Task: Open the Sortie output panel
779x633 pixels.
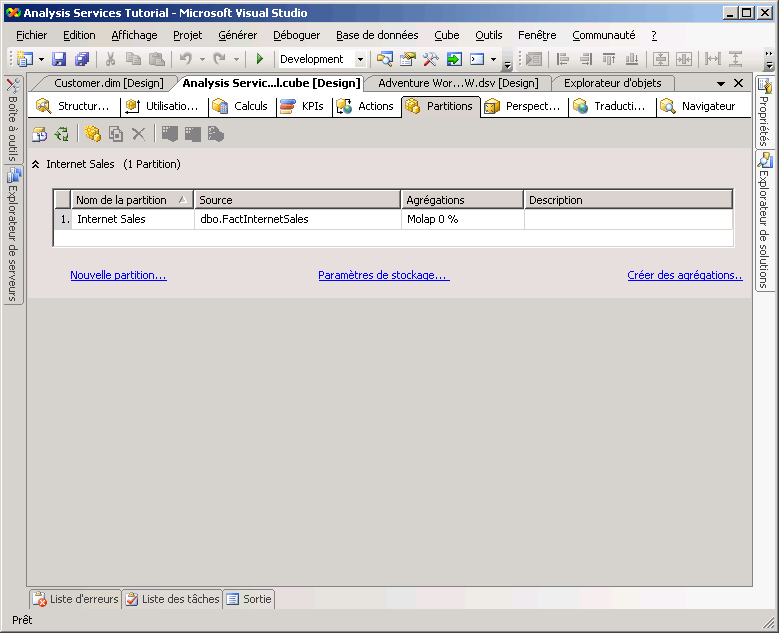Action: point(249,599)
